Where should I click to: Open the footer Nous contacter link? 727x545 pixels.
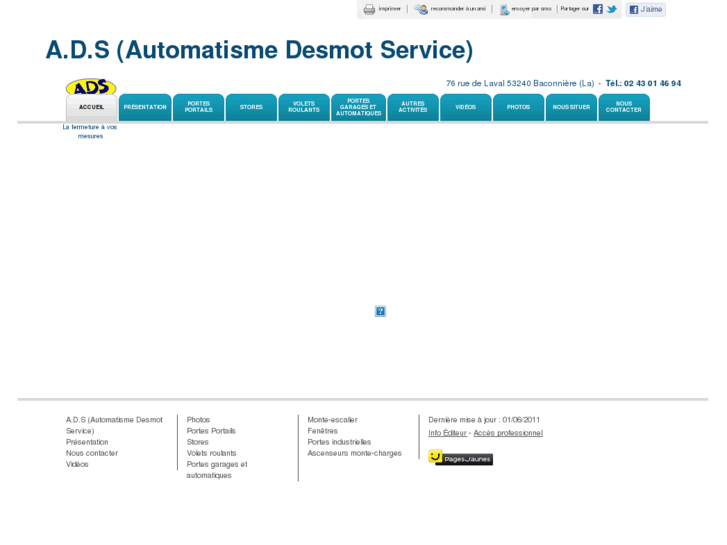coord(92,453)
